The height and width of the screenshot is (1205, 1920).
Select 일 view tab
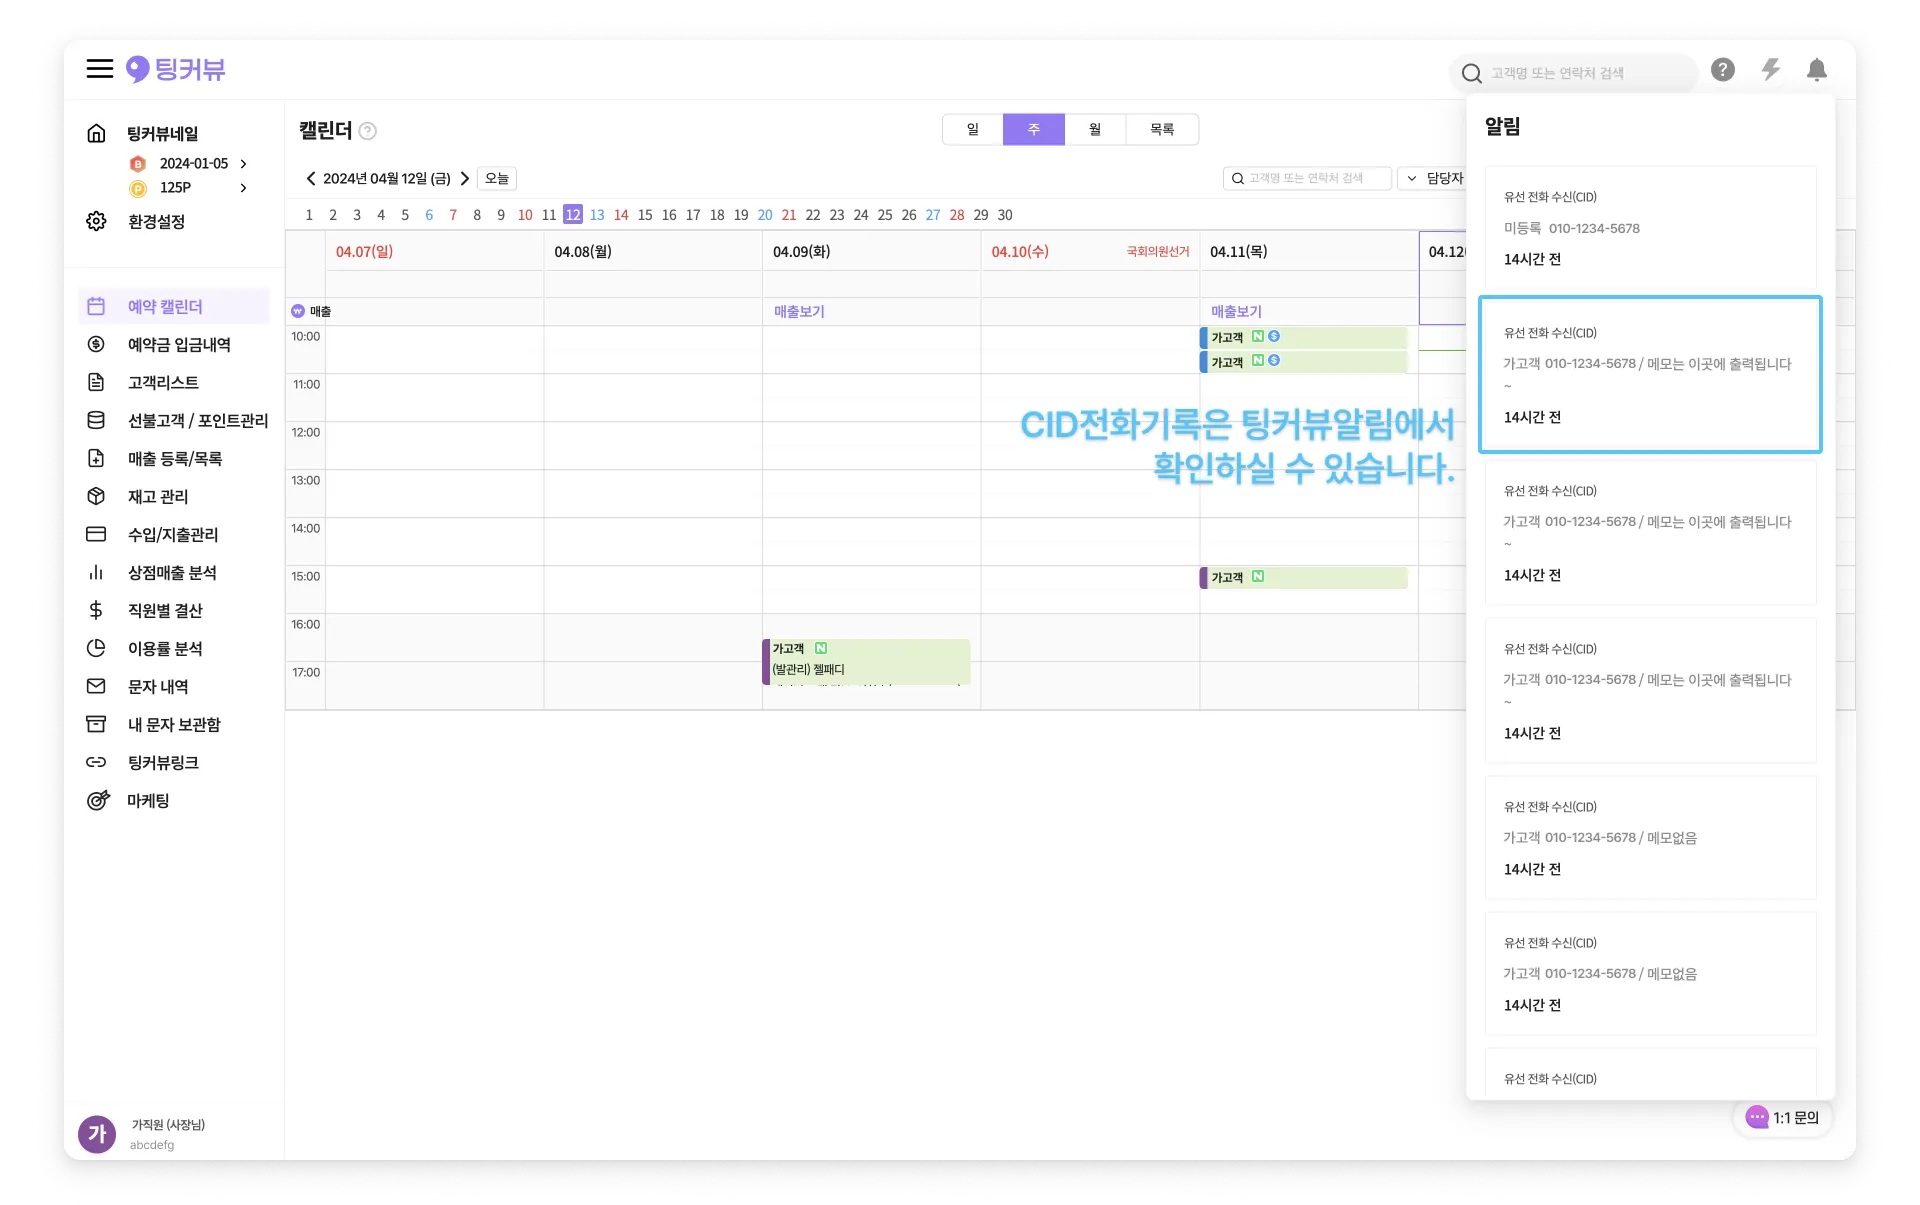972,129
